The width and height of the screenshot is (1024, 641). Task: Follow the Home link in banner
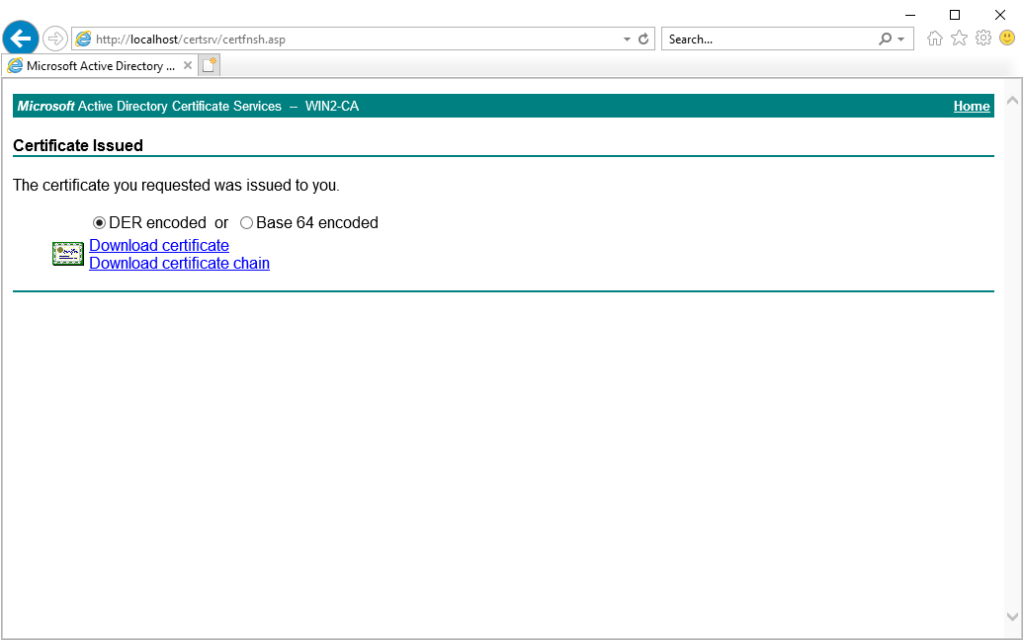click(x=971, y=106)
